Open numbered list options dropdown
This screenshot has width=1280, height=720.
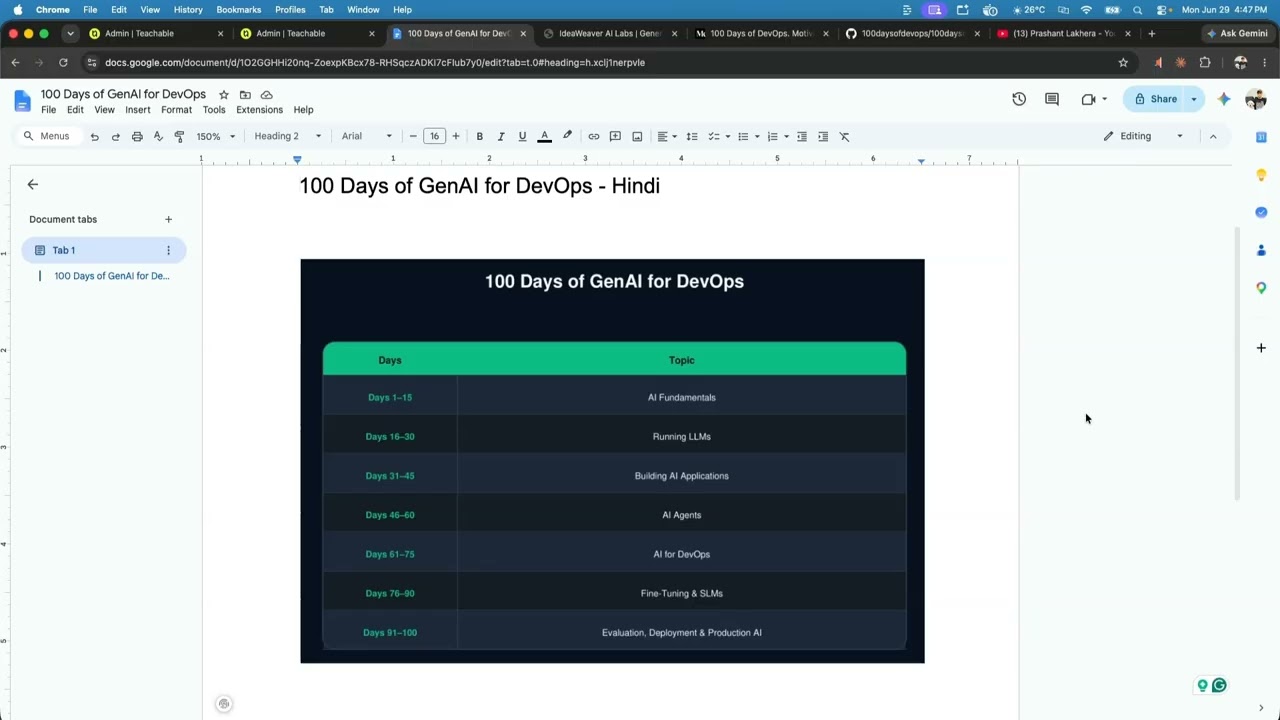click(x=786, y=136)
